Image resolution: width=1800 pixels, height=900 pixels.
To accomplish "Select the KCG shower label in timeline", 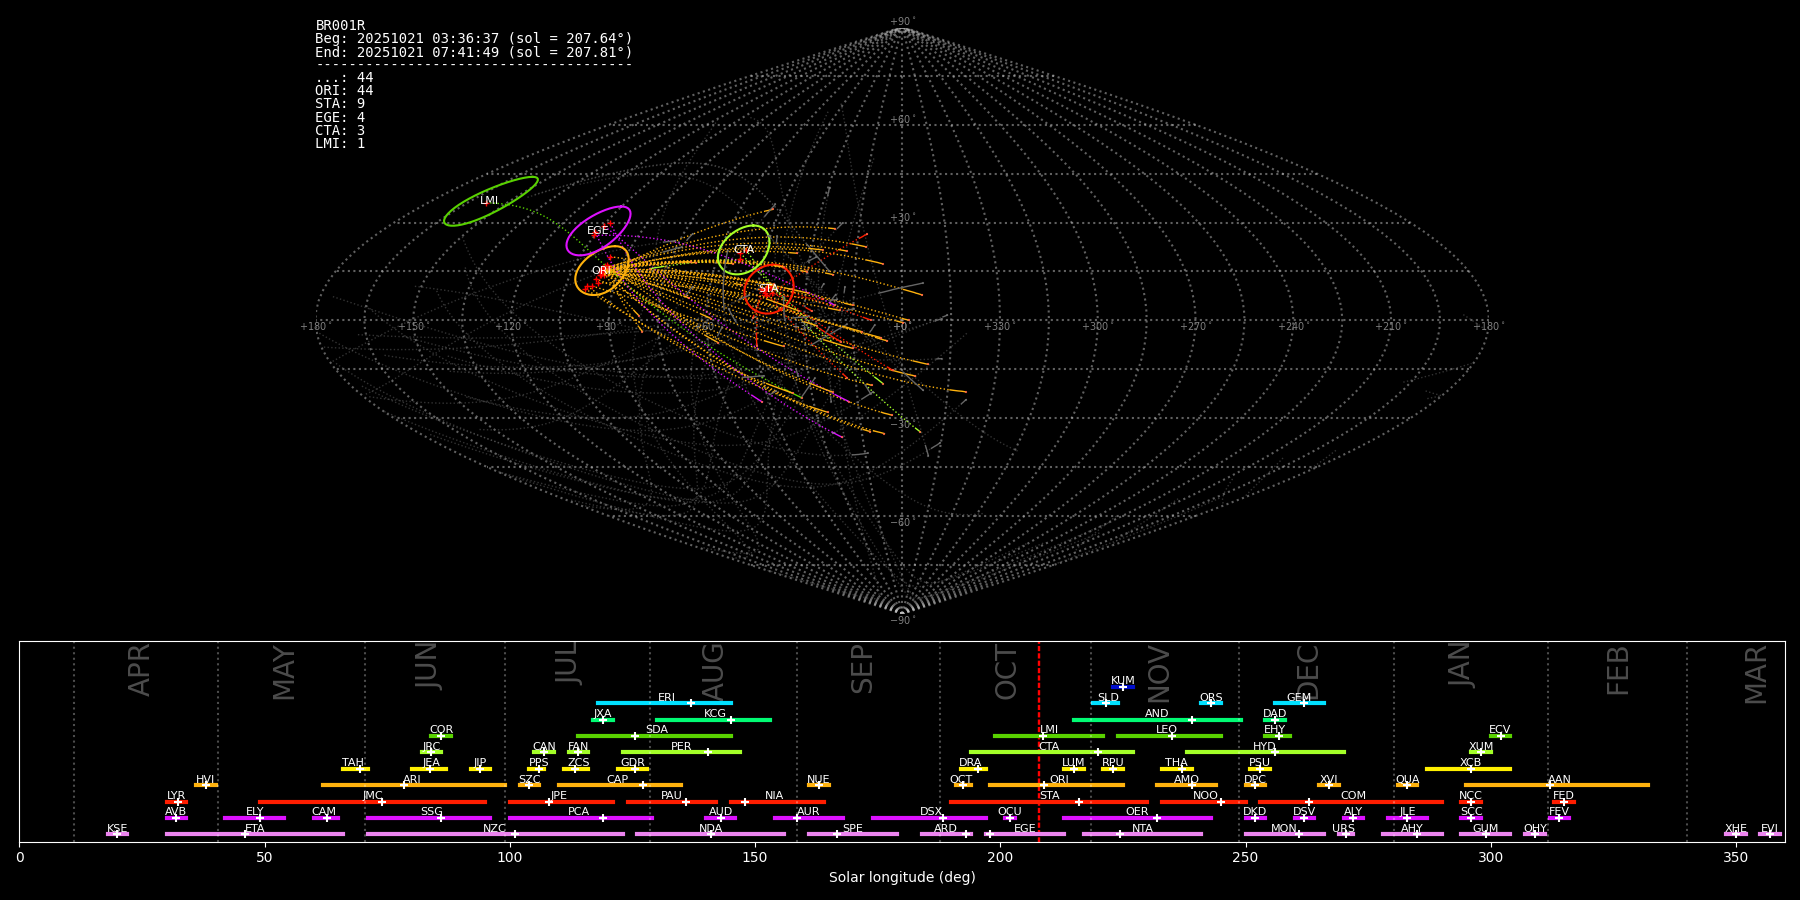I will 715,714.
